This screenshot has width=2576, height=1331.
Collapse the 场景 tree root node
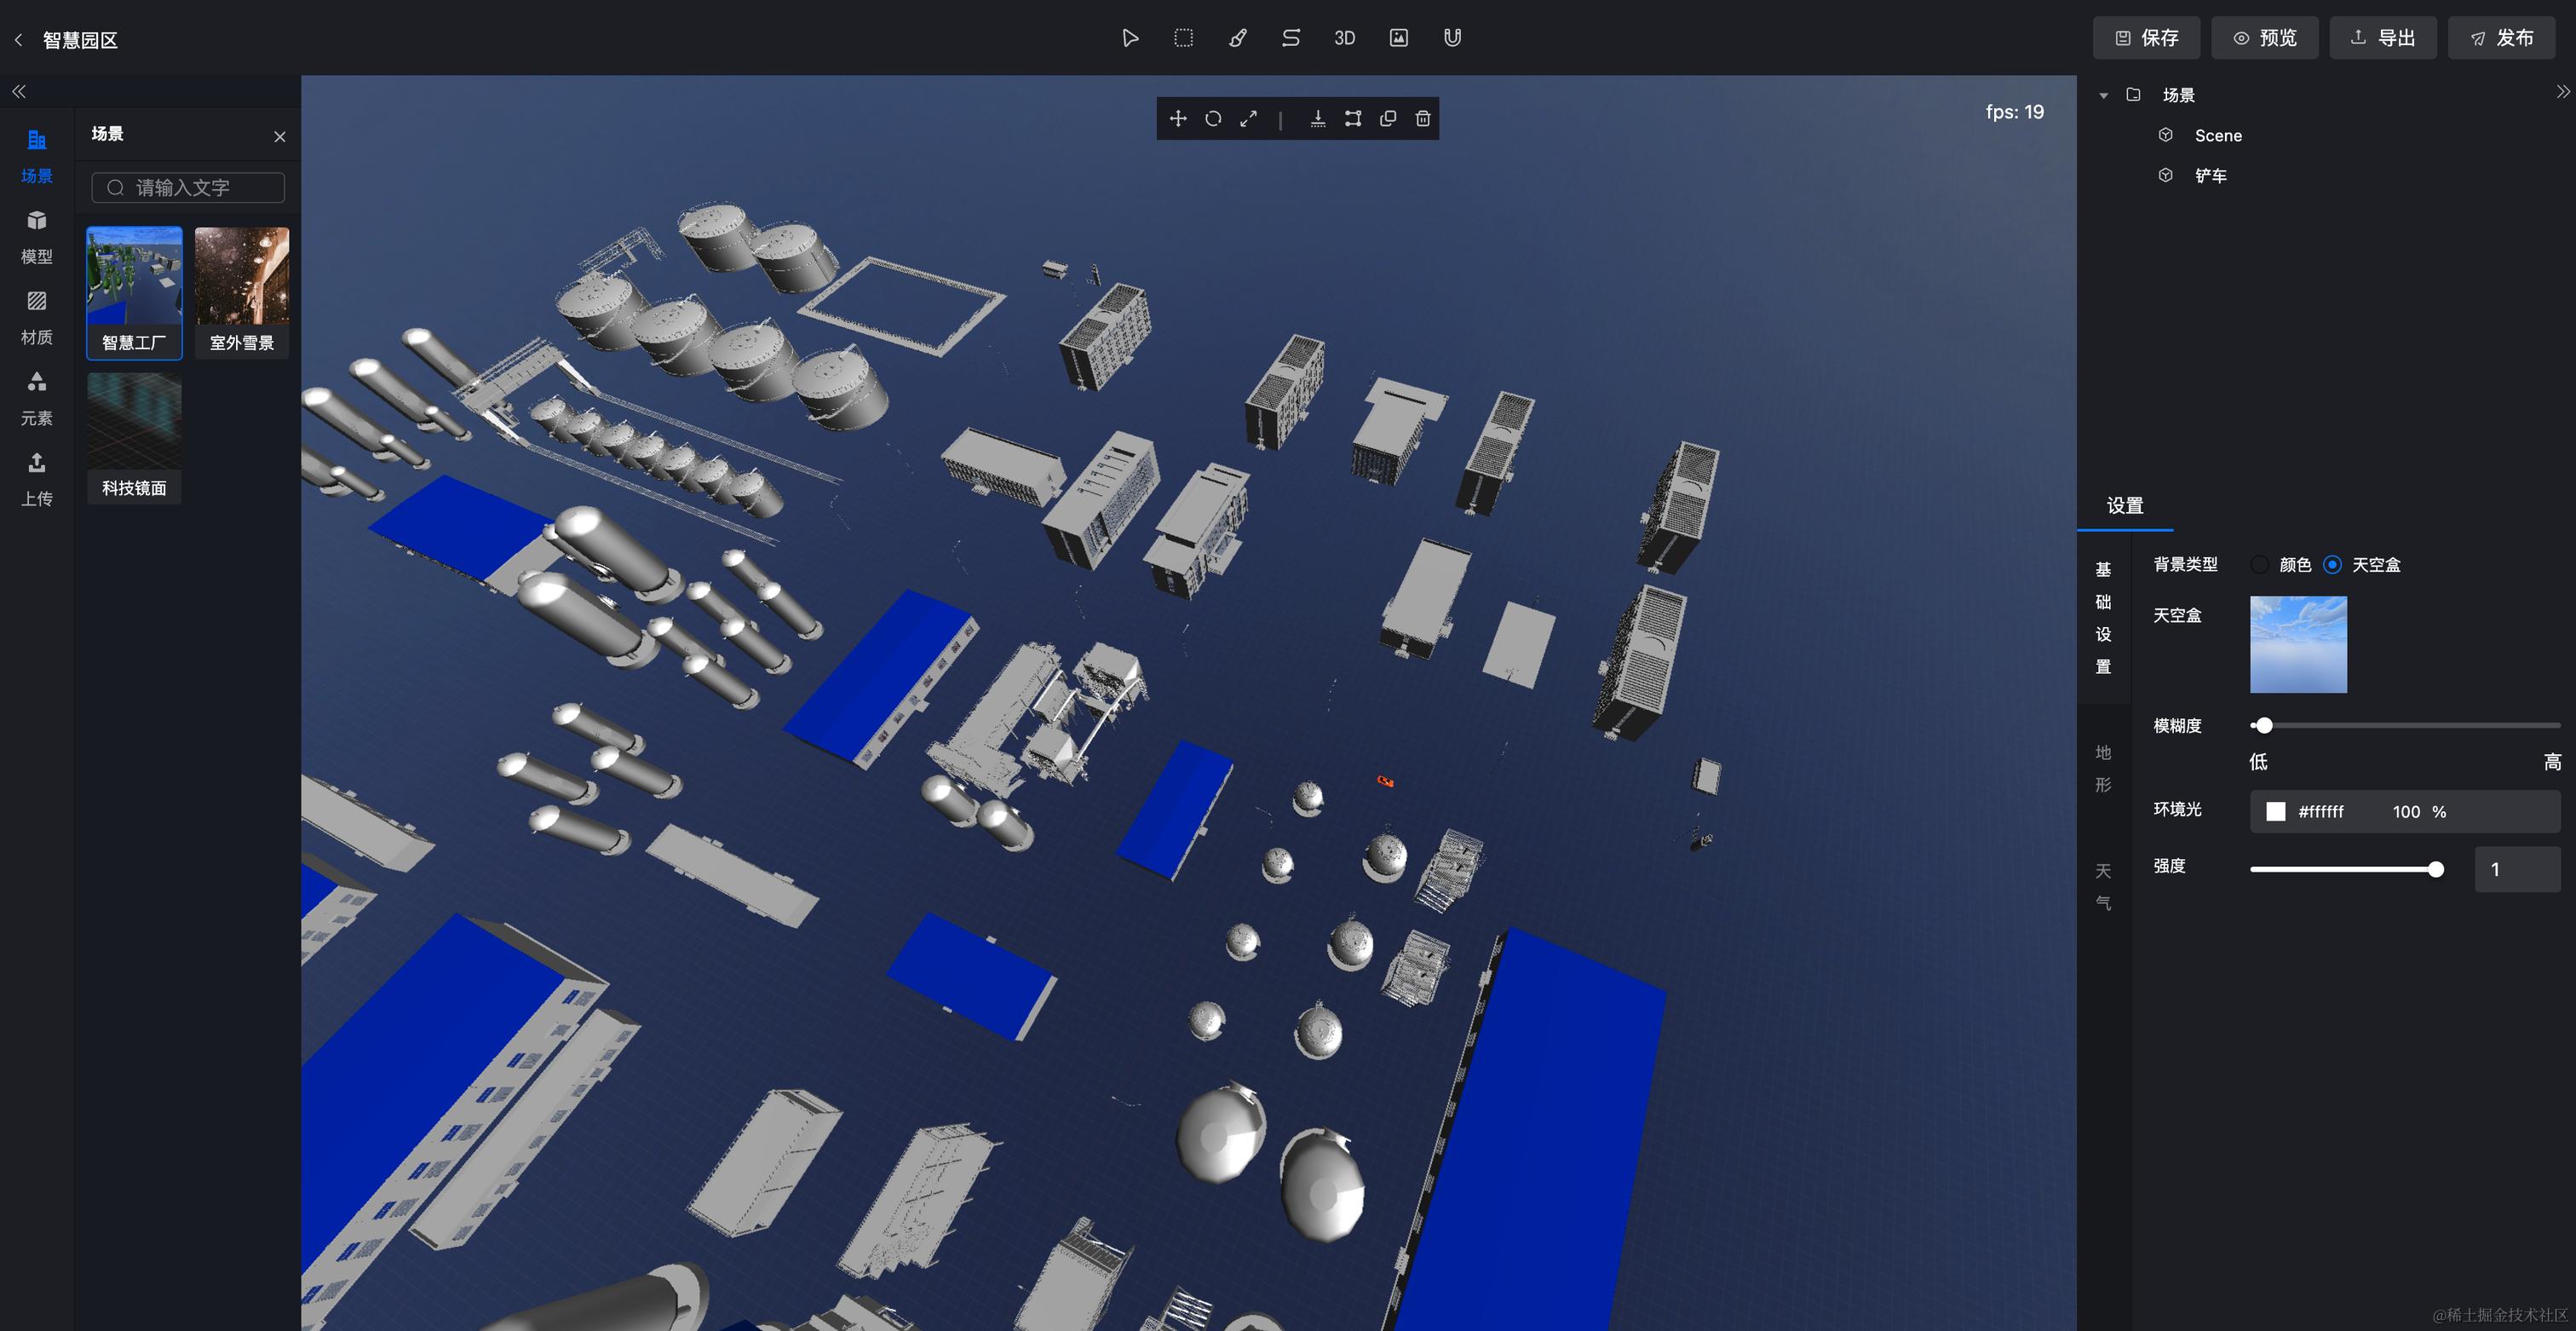pyautogui.click(x=2103, y=96)
